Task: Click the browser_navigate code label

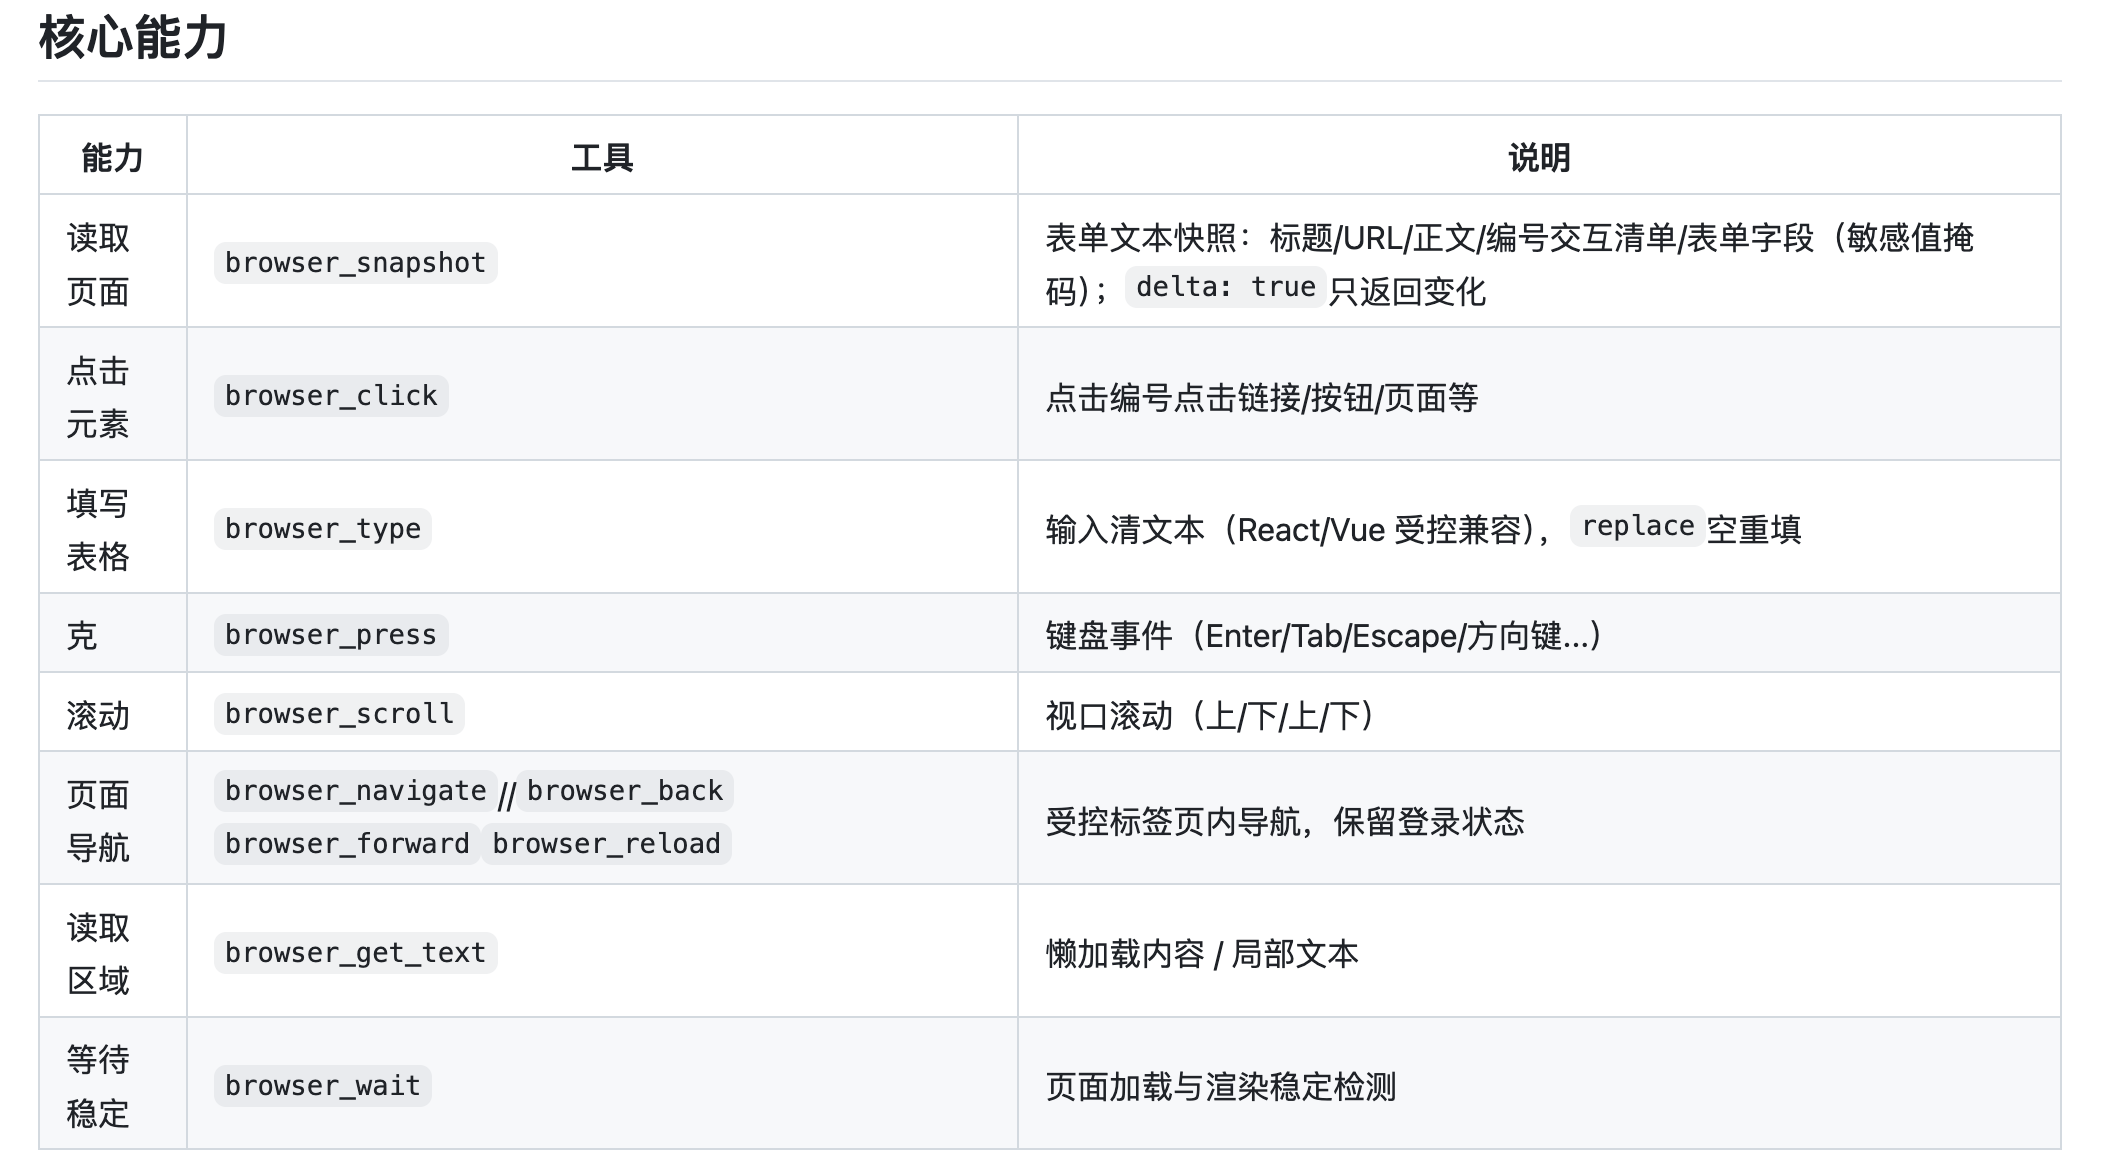Action: (x=355, y=791)
